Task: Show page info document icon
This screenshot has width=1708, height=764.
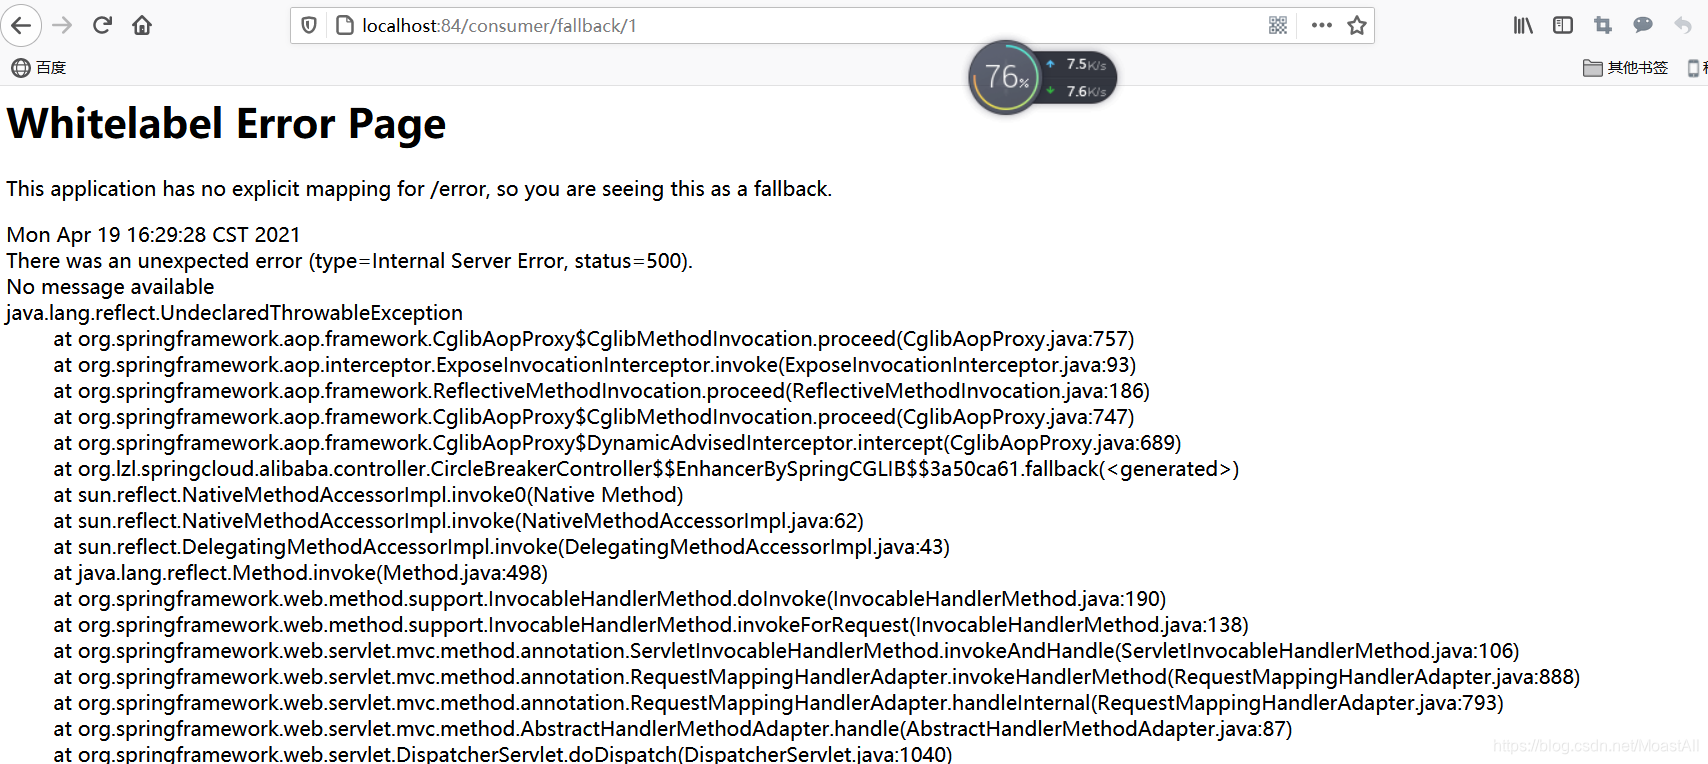Action: coord(345,25)
